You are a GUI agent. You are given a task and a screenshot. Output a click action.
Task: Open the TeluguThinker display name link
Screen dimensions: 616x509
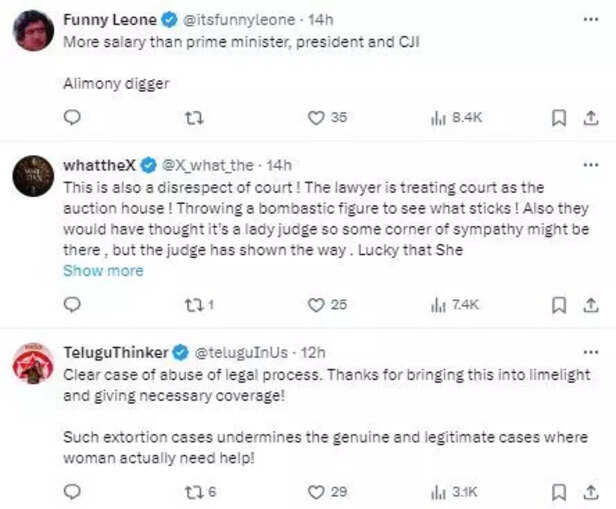pyautogui.click(x=115, y=352)
